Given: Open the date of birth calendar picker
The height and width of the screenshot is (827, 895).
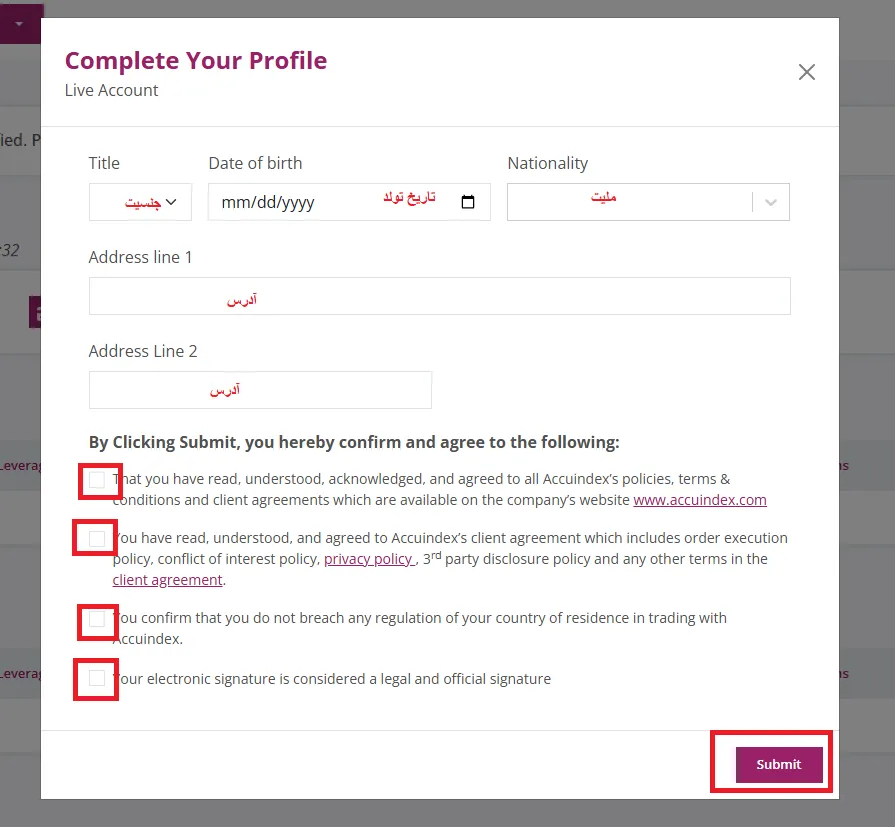Looking at the screenshot, I should [468, 202].
